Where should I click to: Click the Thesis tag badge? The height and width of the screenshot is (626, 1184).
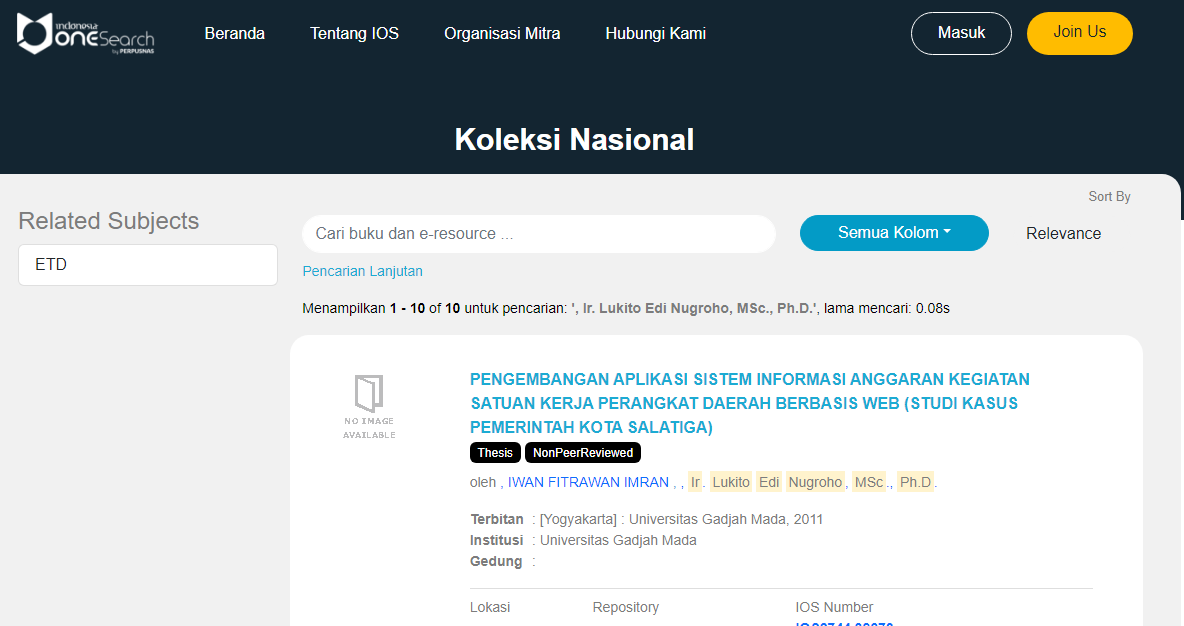coord(495,453)
